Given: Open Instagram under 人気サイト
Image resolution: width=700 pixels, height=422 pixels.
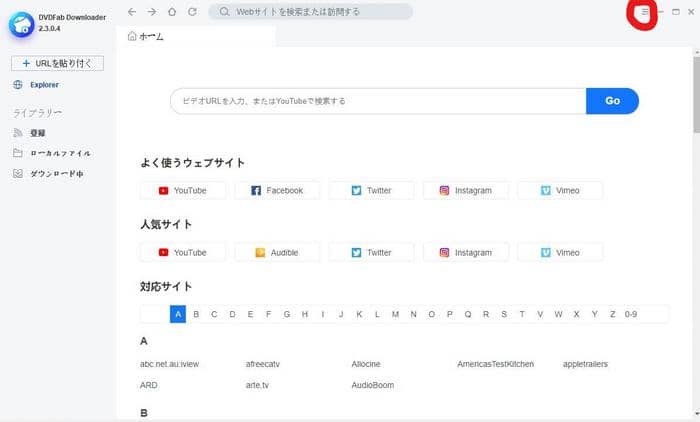Looking at the screenshot, I should pos(466,253).
